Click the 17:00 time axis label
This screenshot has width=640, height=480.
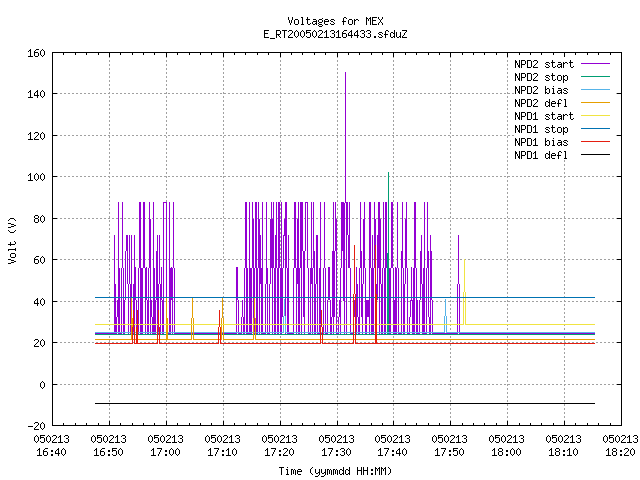(165, 452)
